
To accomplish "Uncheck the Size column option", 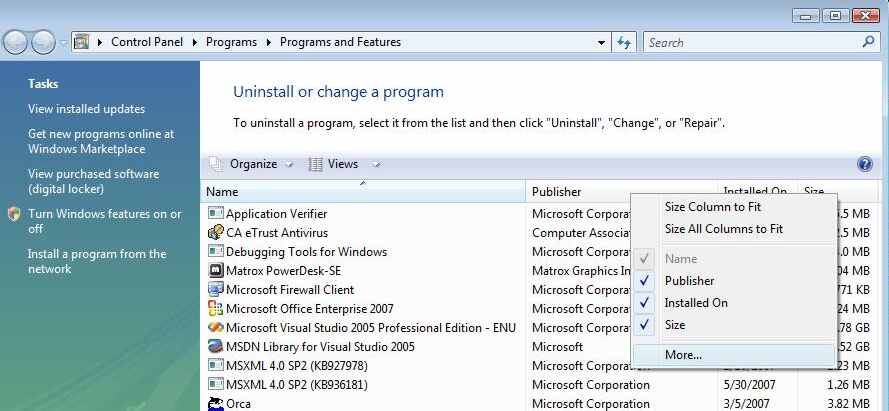I will pyautogui.click(x=675, y=325).
